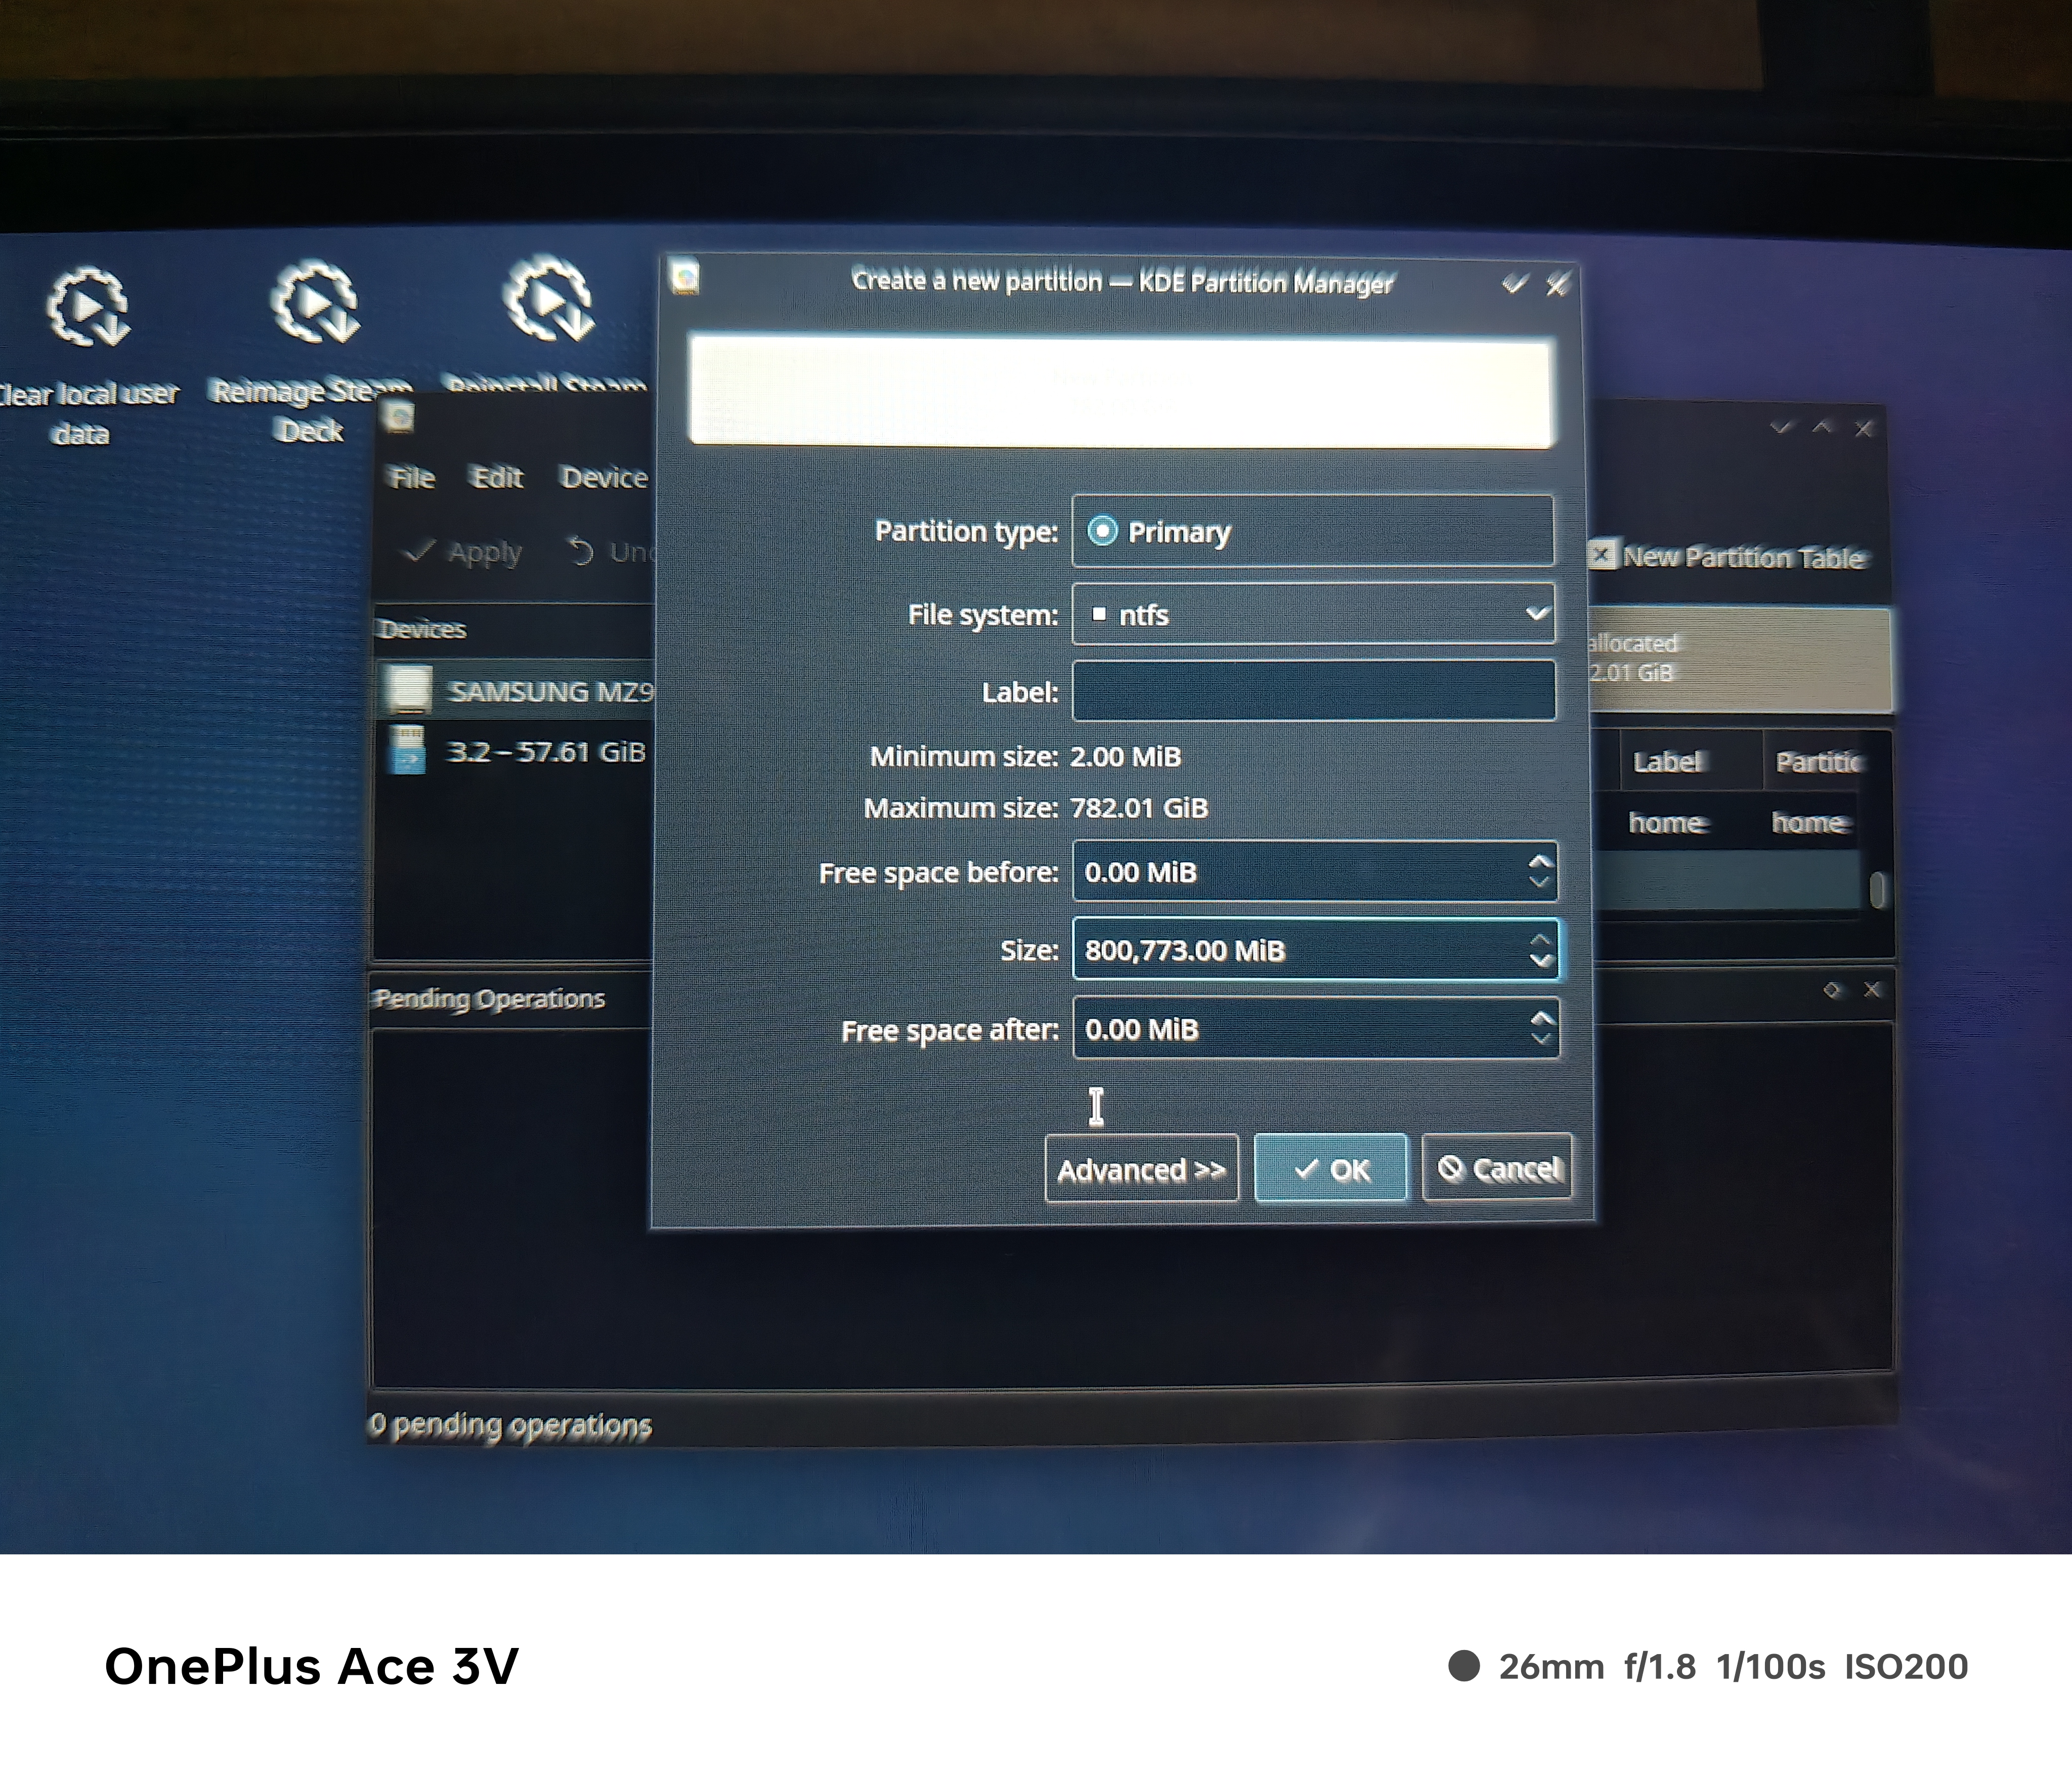Open the Reimage Steam Deck desktop icon
Viewport: 2072px width, 1777px height.
coord(314,303)
